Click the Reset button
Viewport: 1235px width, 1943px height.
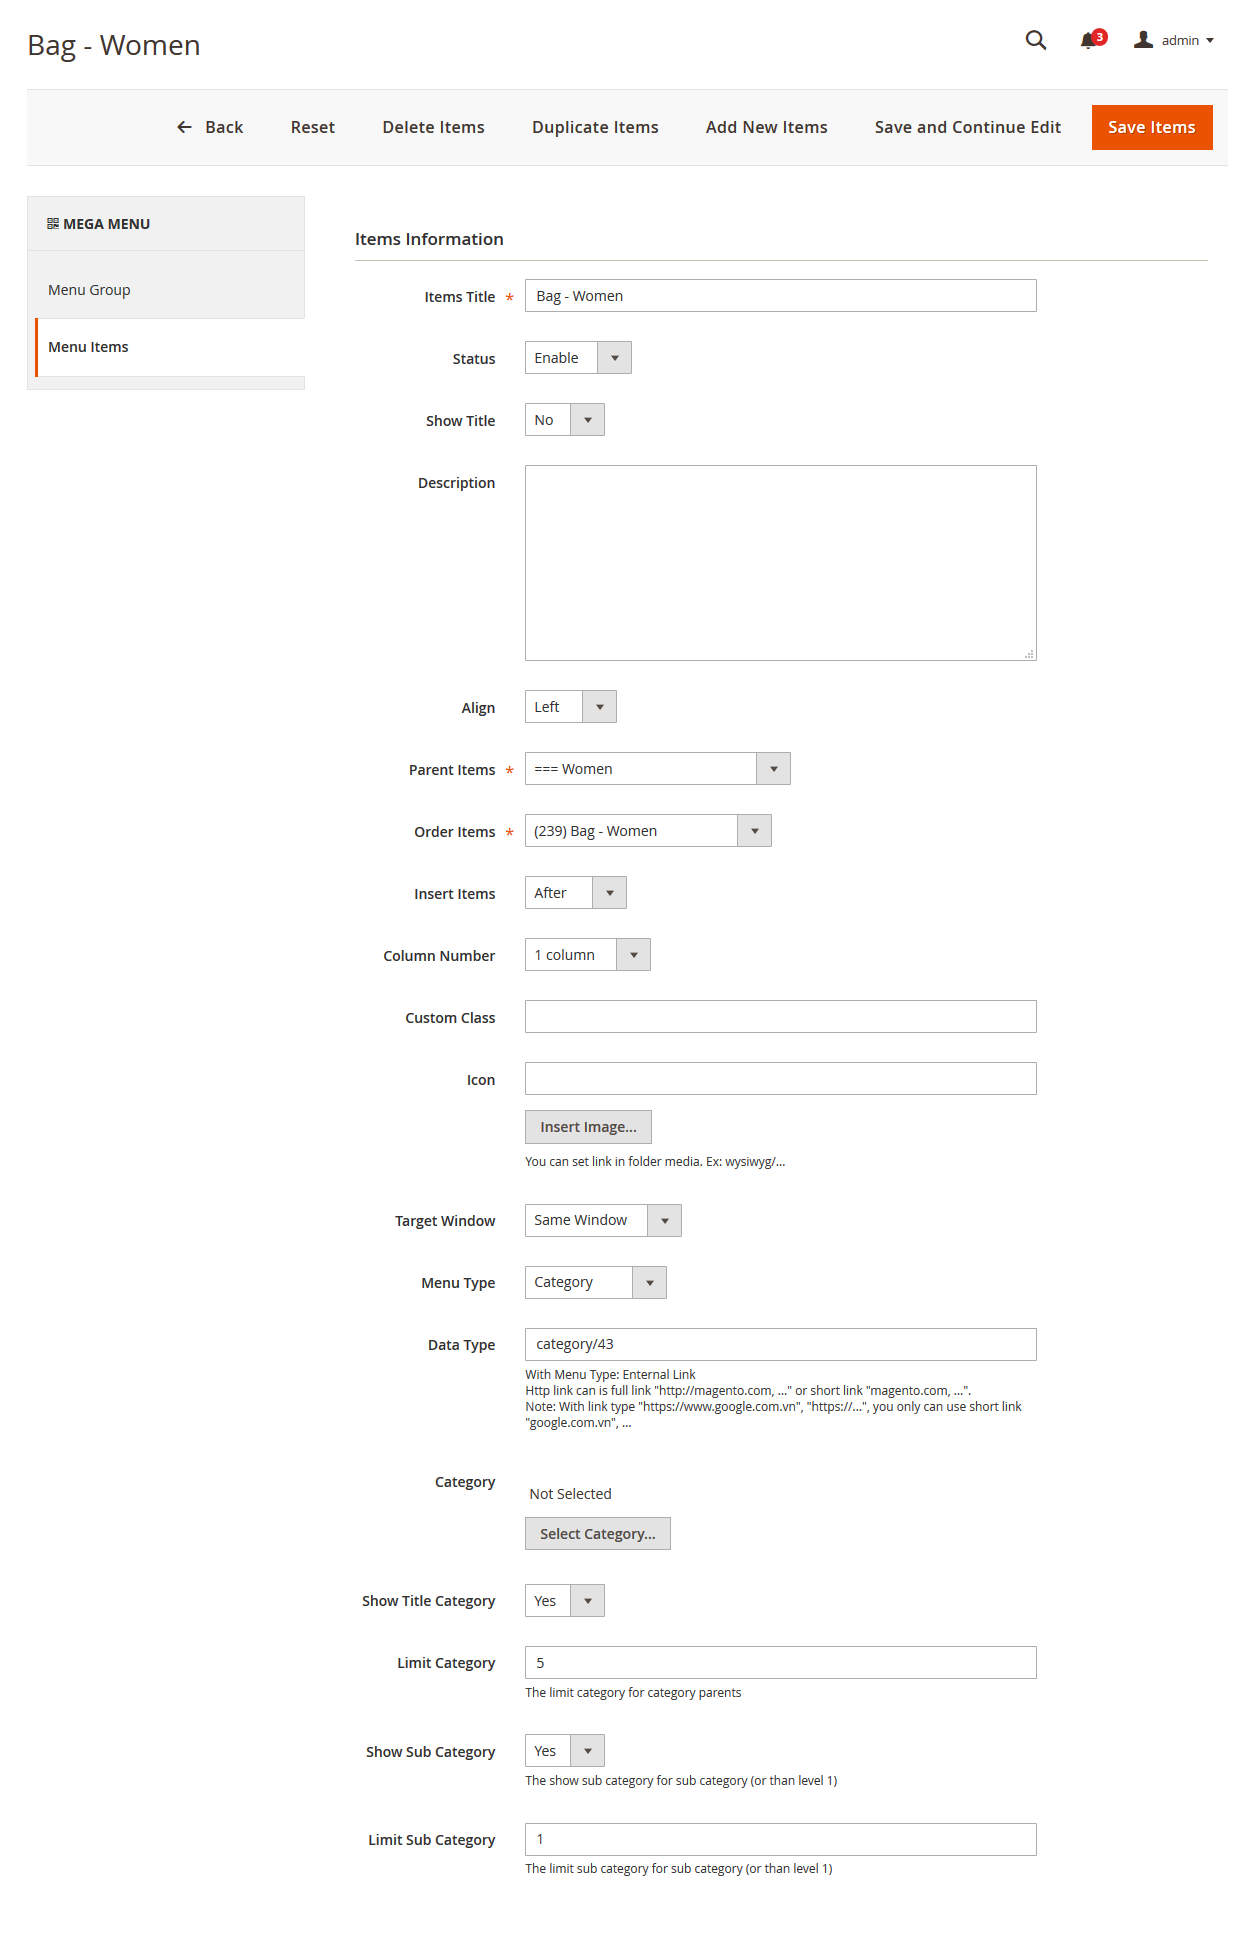(313, 127)
